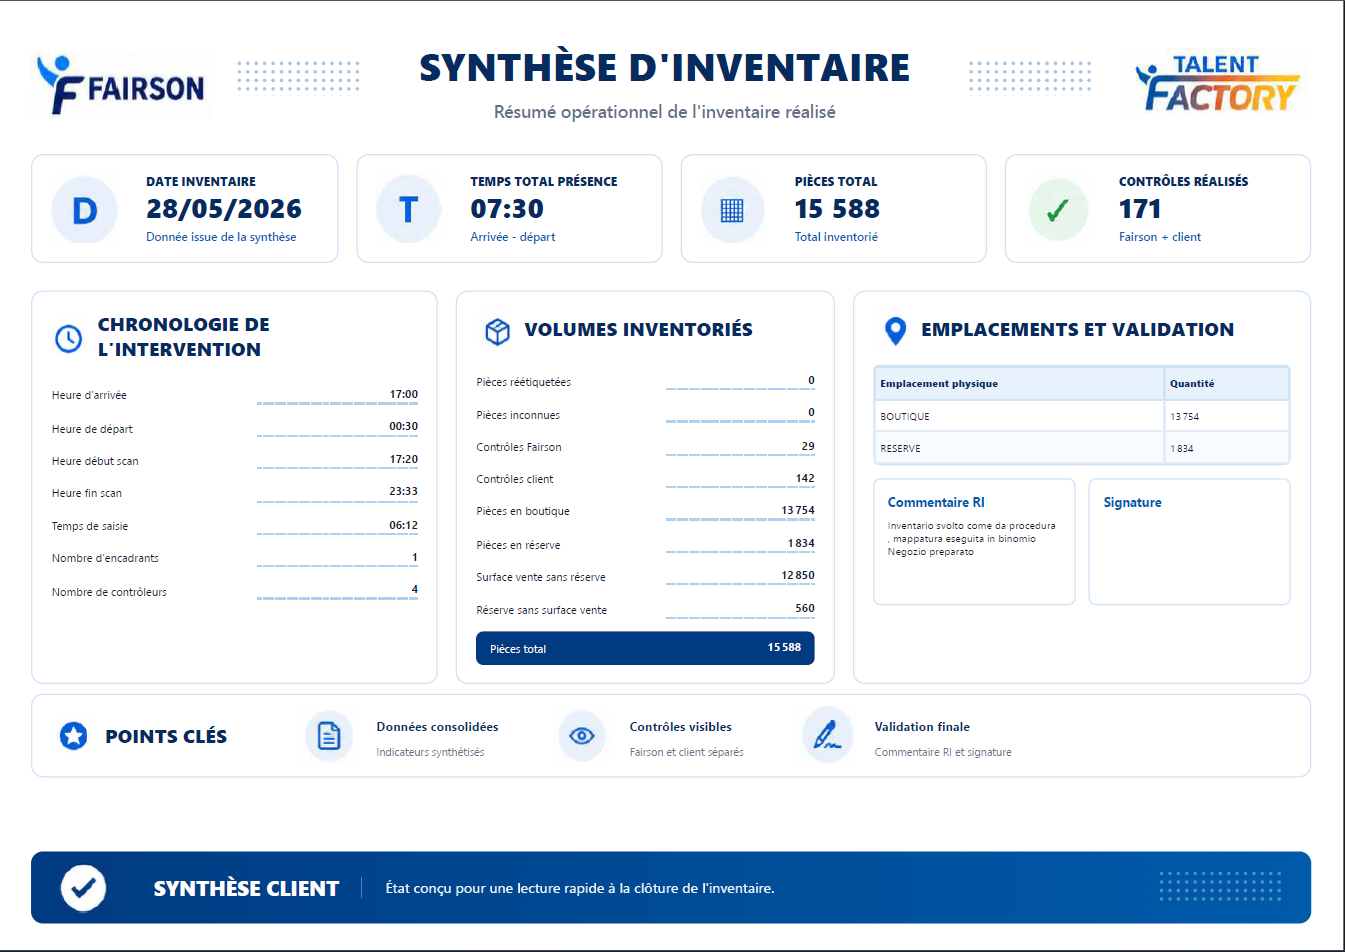This screenshot has width=1345, height=952.
Task: Click the D icon in Date Inventaire card
Action: tap(85, 210)
